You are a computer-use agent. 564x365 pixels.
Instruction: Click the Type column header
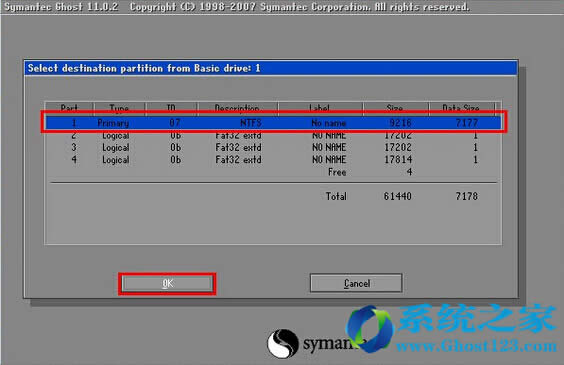tap(119, 108)
